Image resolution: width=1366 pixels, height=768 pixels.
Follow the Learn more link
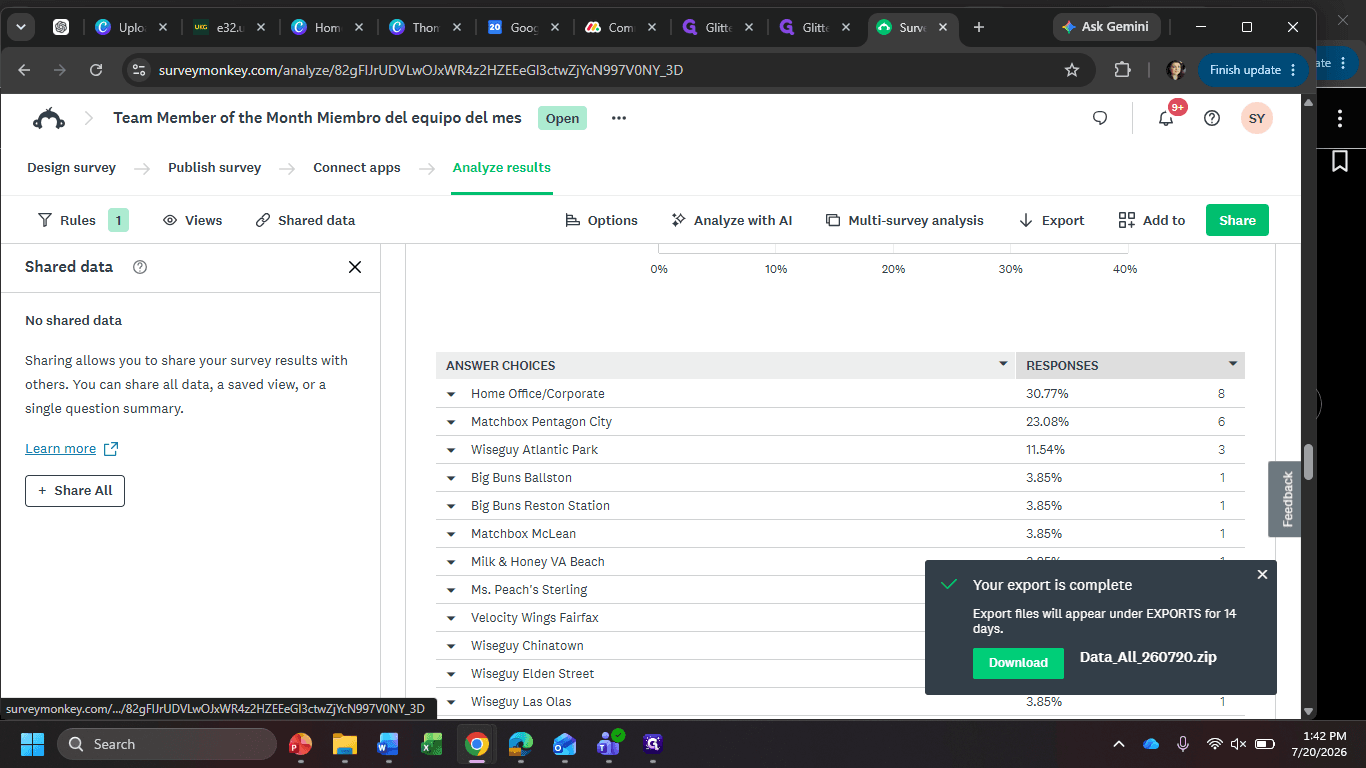pos(72,449)
